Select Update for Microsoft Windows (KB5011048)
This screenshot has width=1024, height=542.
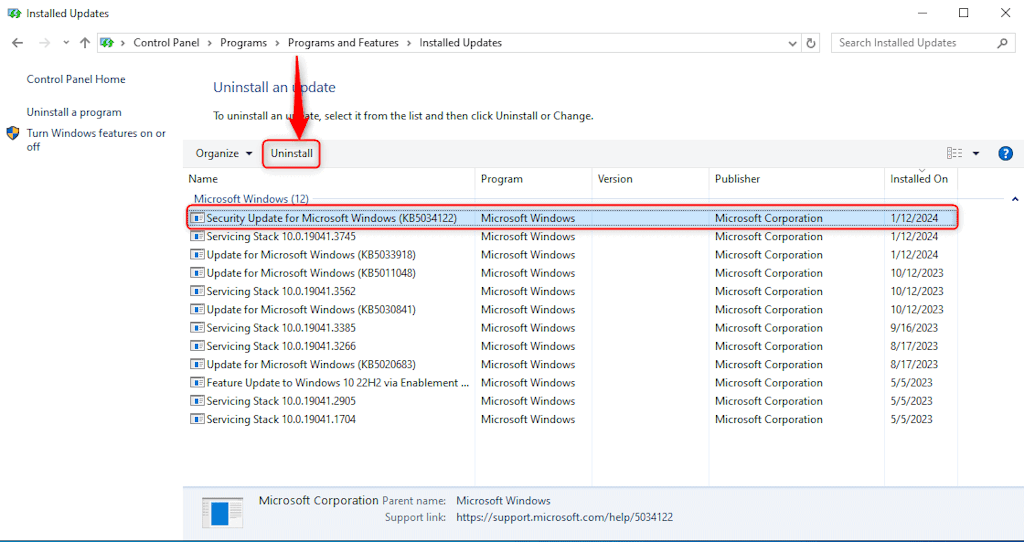tap(572, 273)
